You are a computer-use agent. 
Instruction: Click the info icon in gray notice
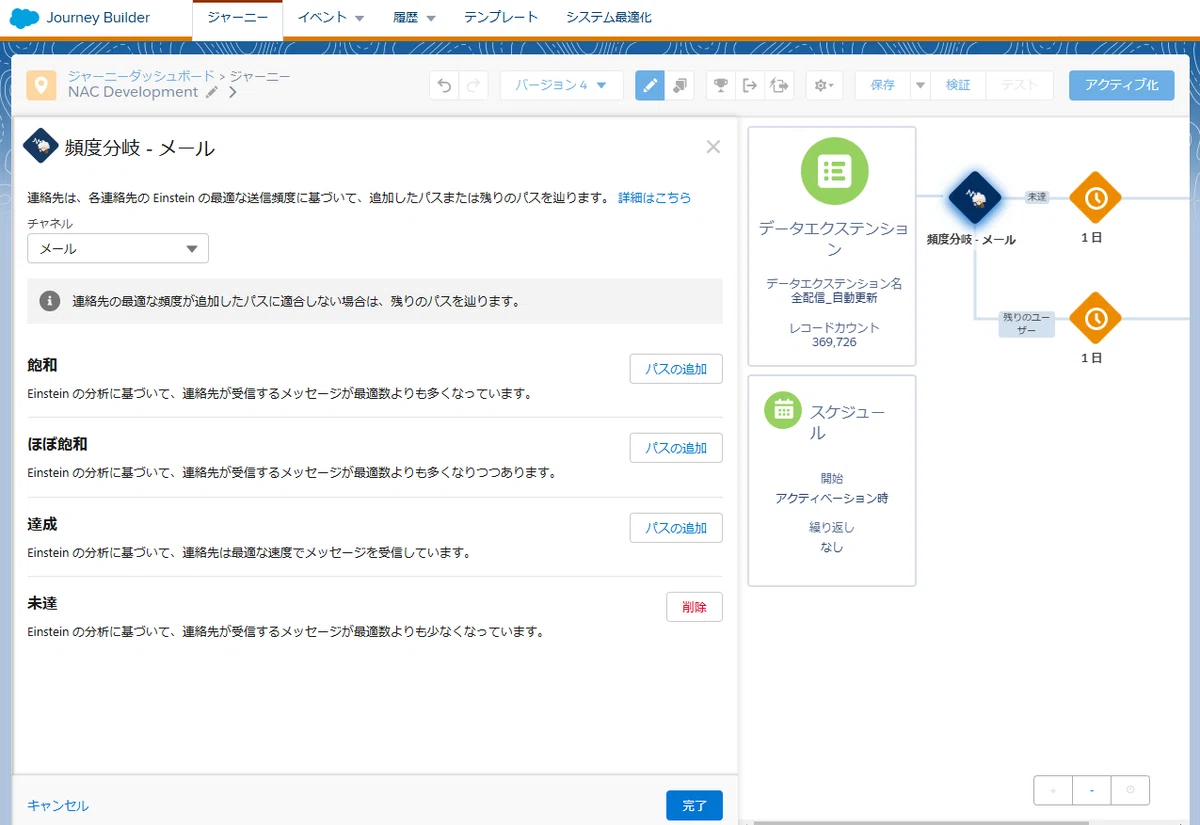[x=49, y=300]
